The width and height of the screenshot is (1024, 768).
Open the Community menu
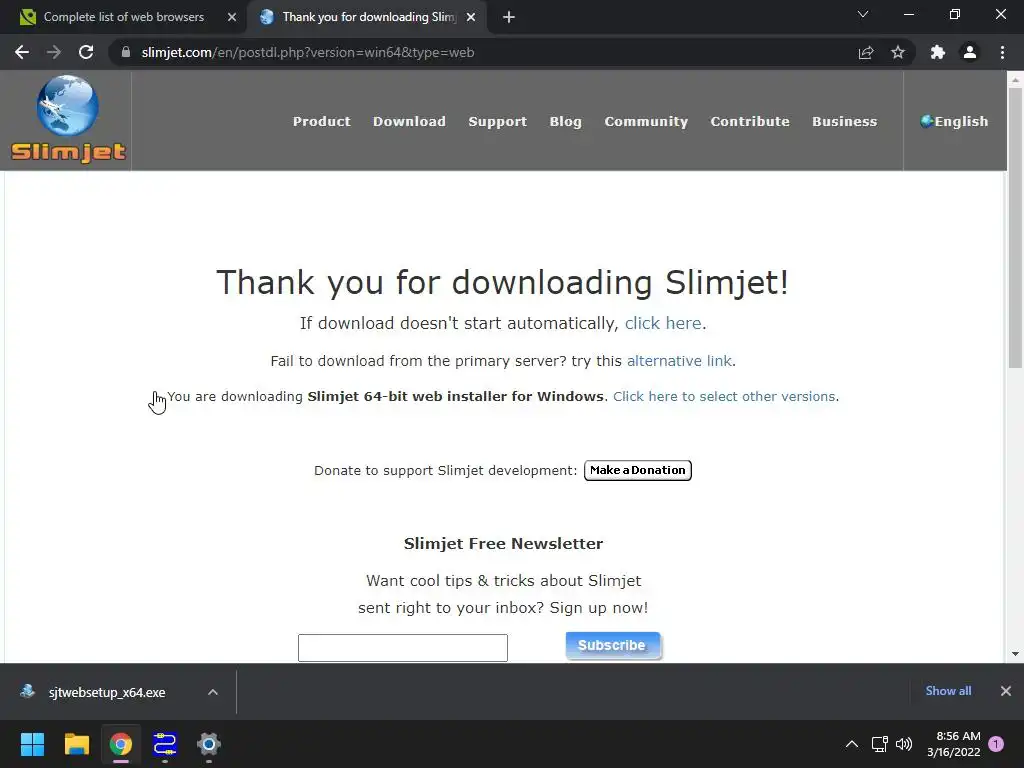point(646,121)
